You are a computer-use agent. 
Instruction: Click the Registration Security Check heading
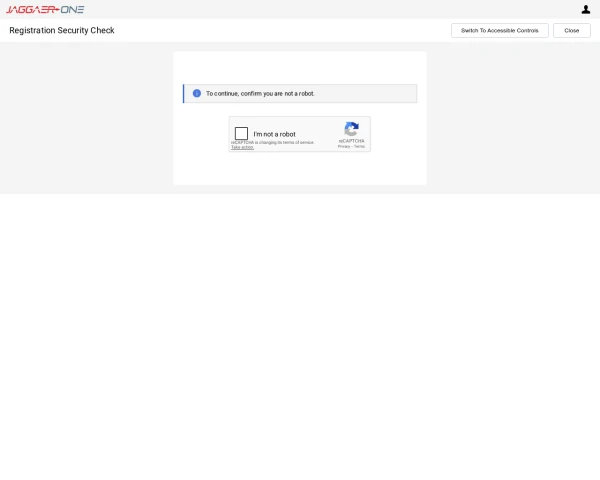coord(62,30)
